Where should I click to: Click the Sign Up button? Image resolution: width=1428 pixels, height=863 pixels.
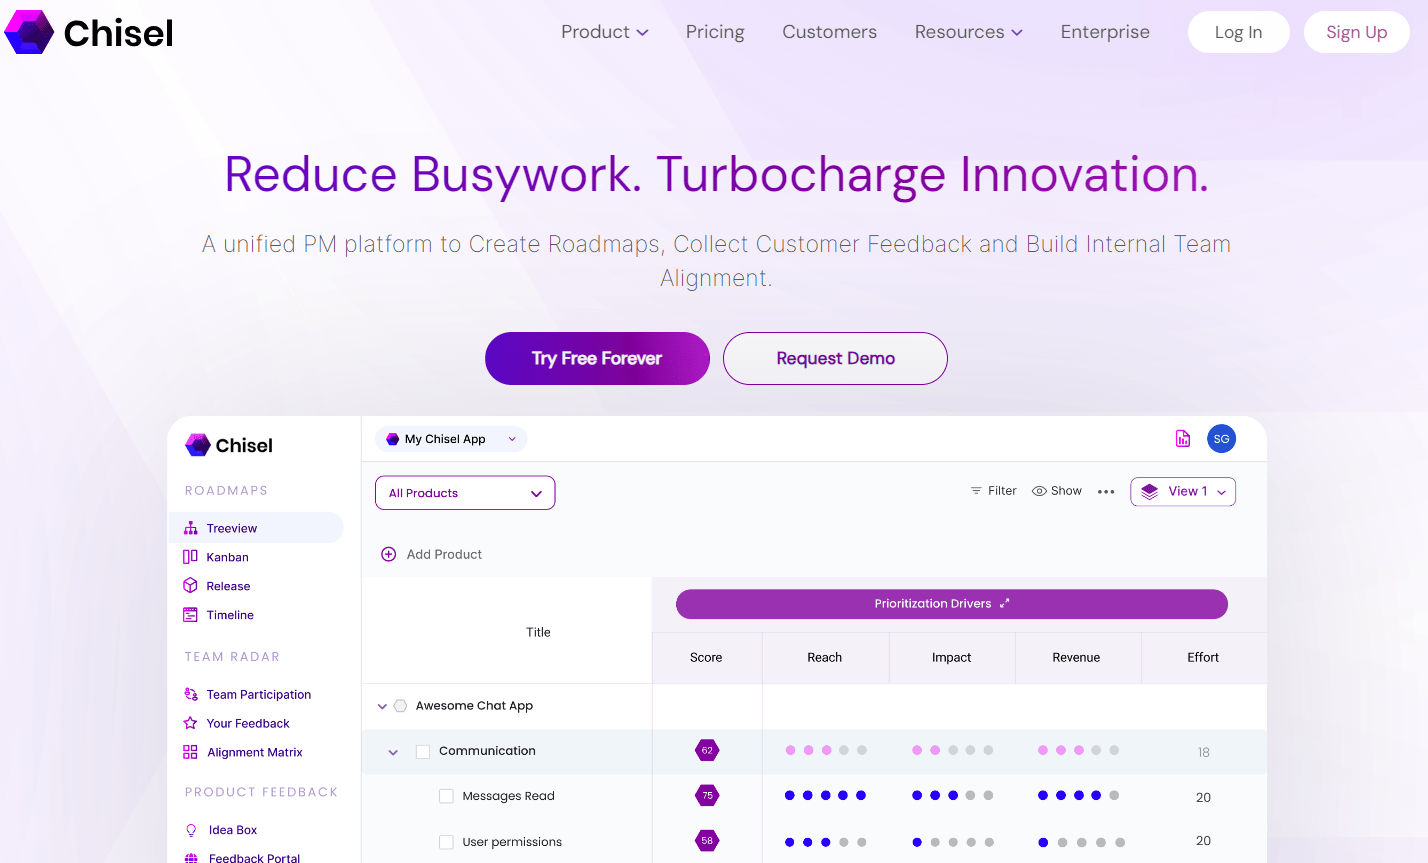1357,32
